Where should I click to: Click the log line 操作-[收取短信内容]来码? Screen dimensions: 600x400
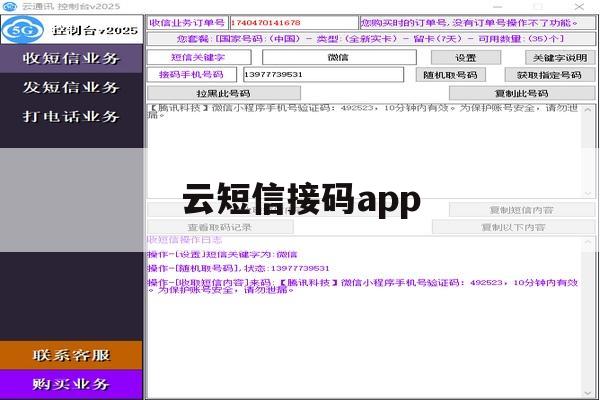(x=363, y=286)
